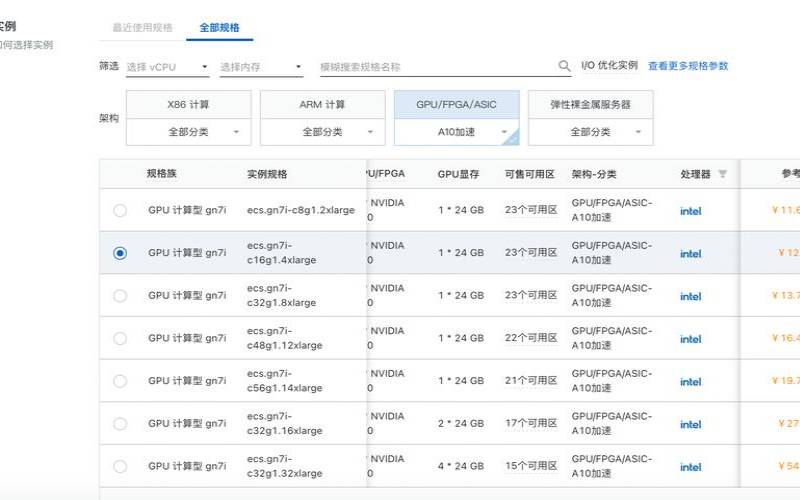Click ecs.gn7i-c56g1.14xlarge spec name

285,381
